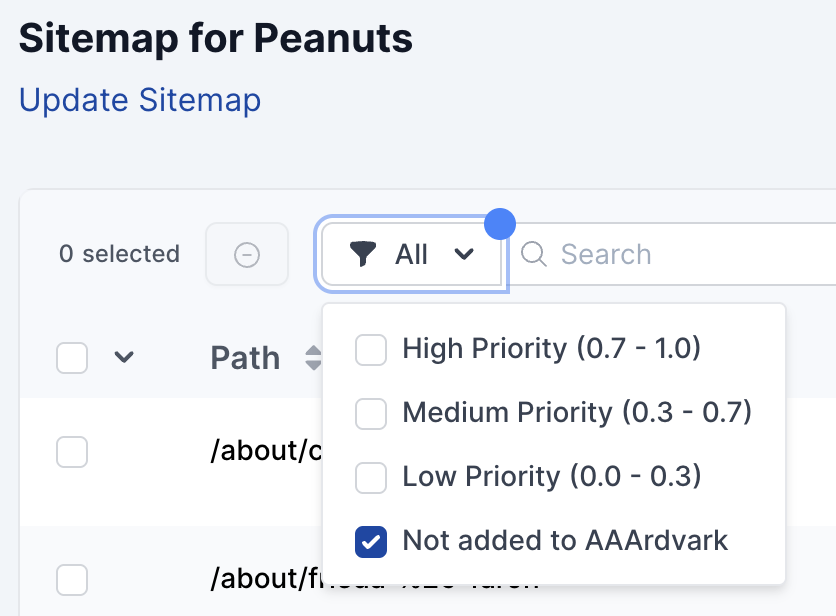This screenshot has height=616, width=836.
Task: Click the Path column sort arrows
Action: coord(313,358)
